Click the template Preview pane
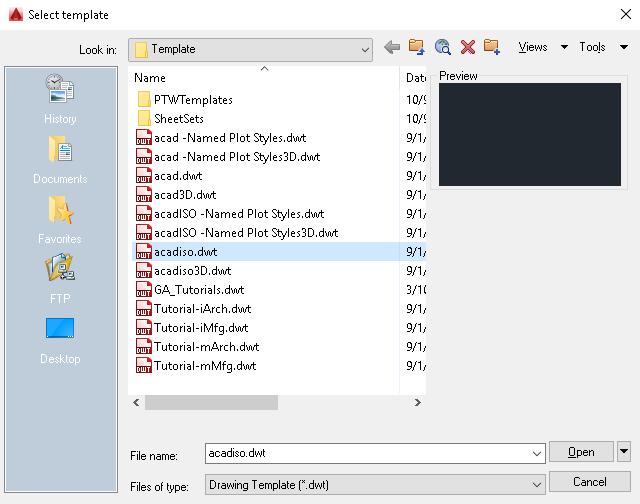640x504 pixels. [x=530, y=134]
